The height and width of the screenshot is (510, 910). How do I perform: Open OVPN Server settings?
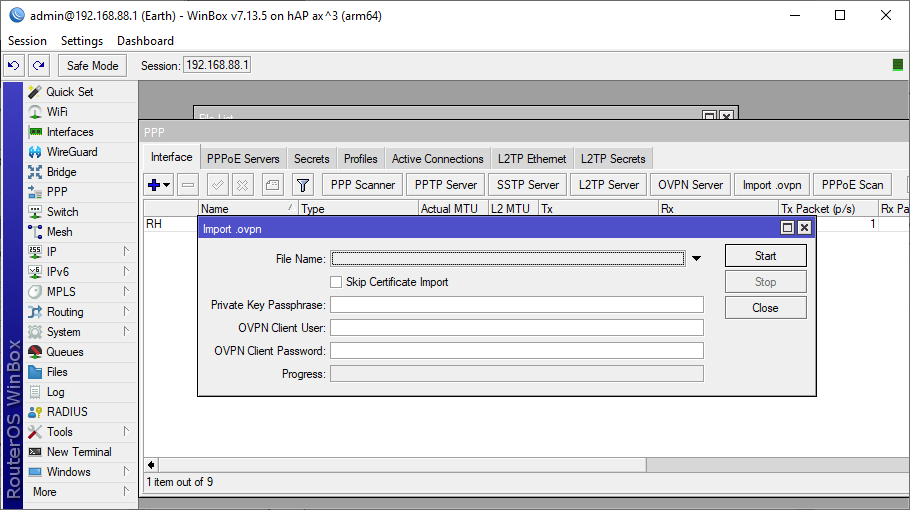pyautogui.click(x=690, y=185)
